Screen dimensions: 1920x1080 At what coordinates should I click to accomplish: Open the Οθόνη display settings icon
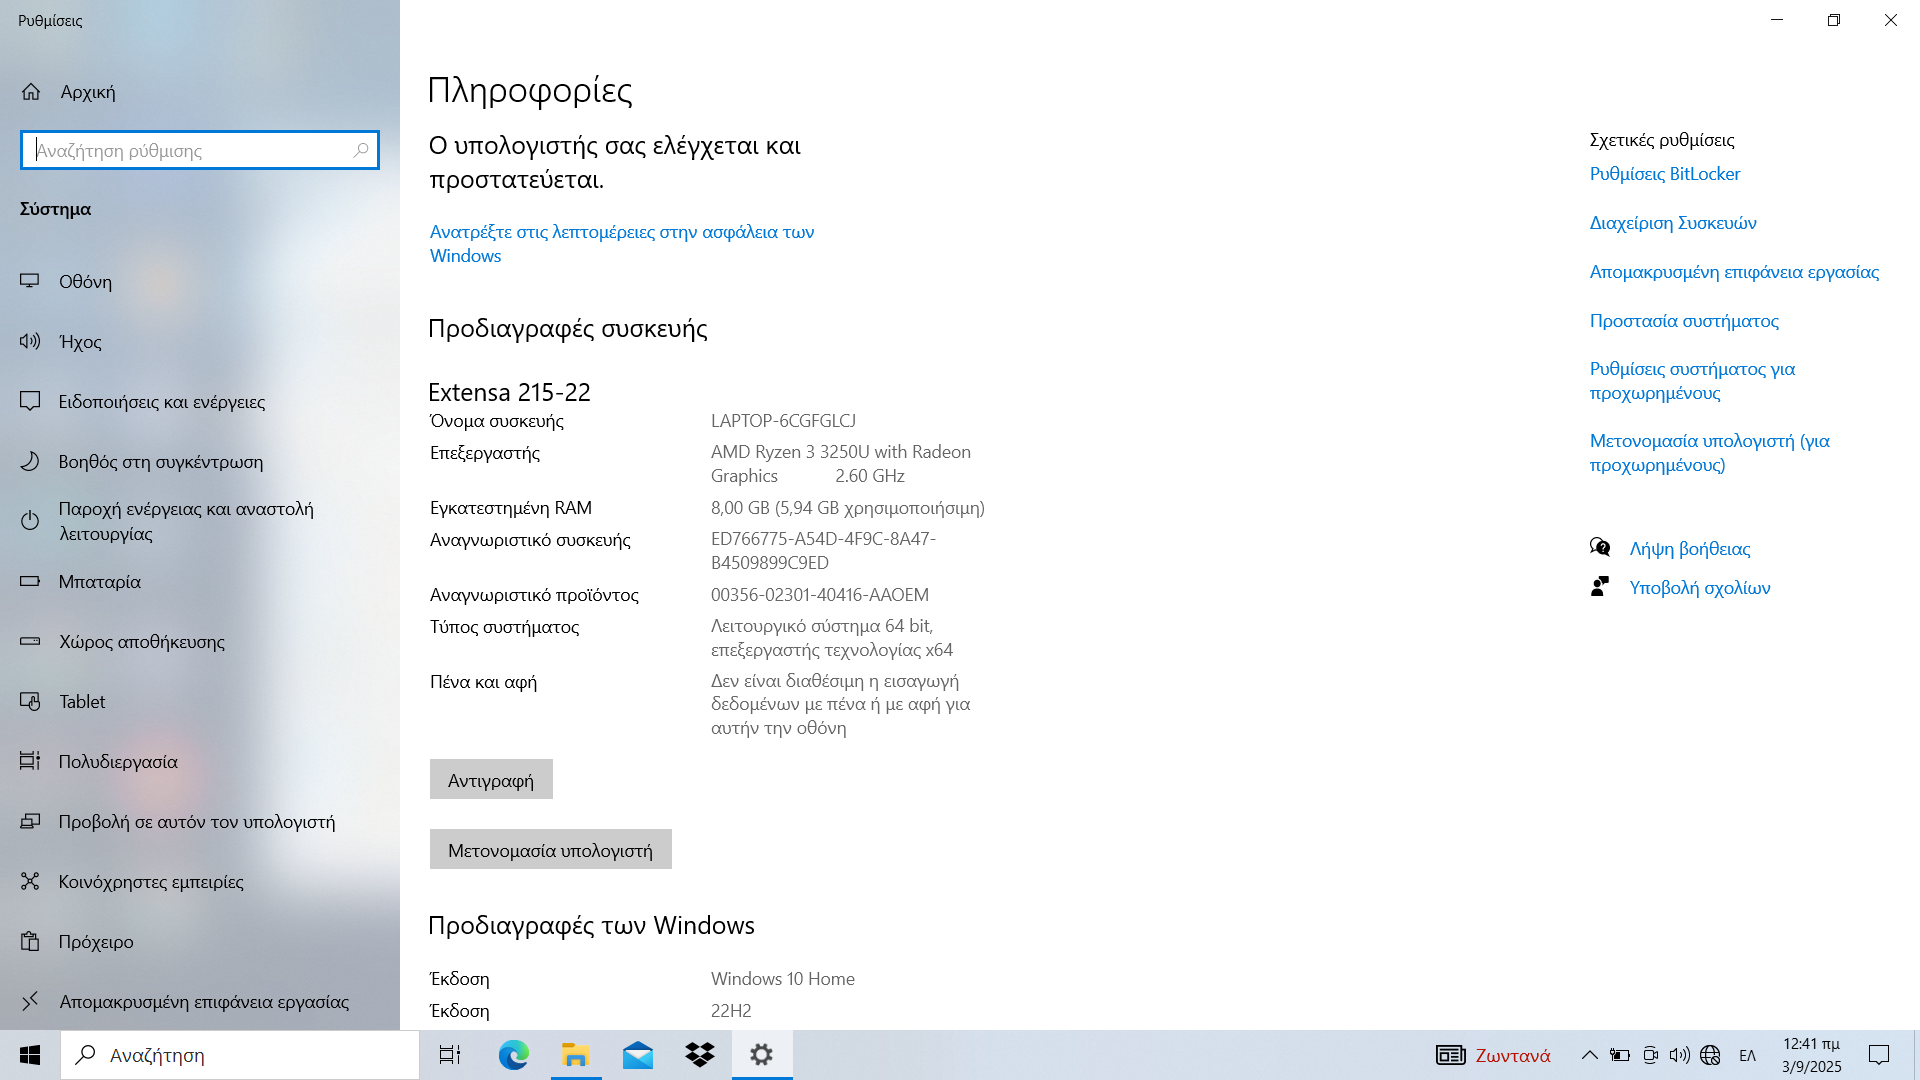click(x=30, y=281)
